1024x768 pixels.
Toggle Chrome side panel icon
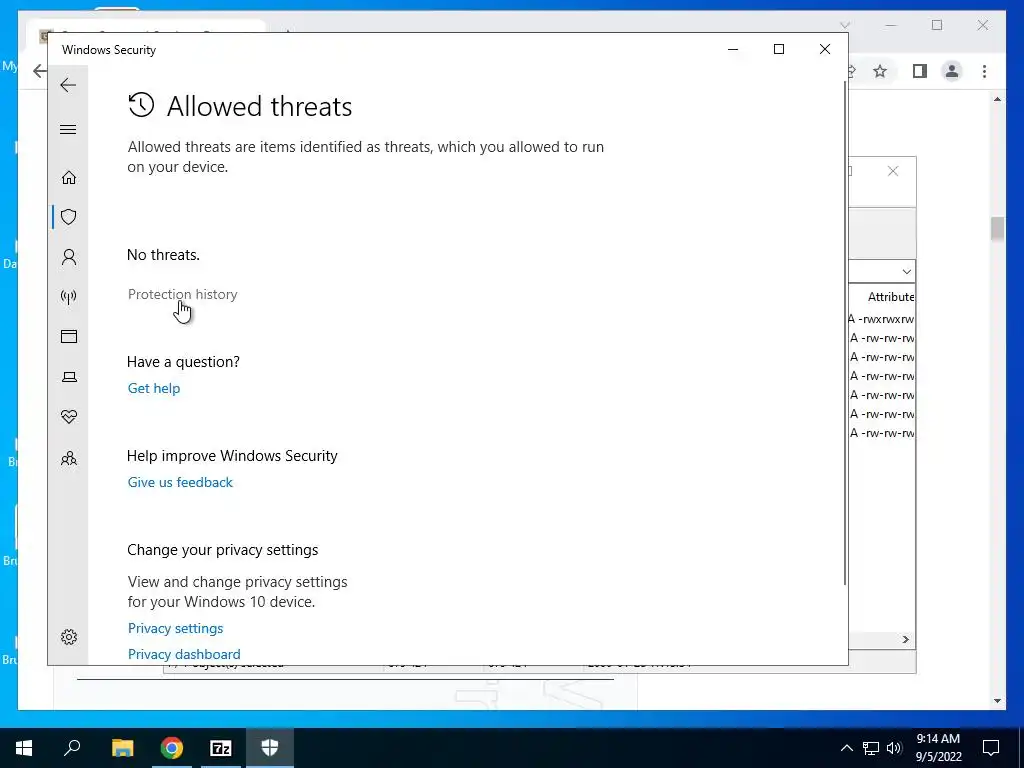(x=920, y=71)
